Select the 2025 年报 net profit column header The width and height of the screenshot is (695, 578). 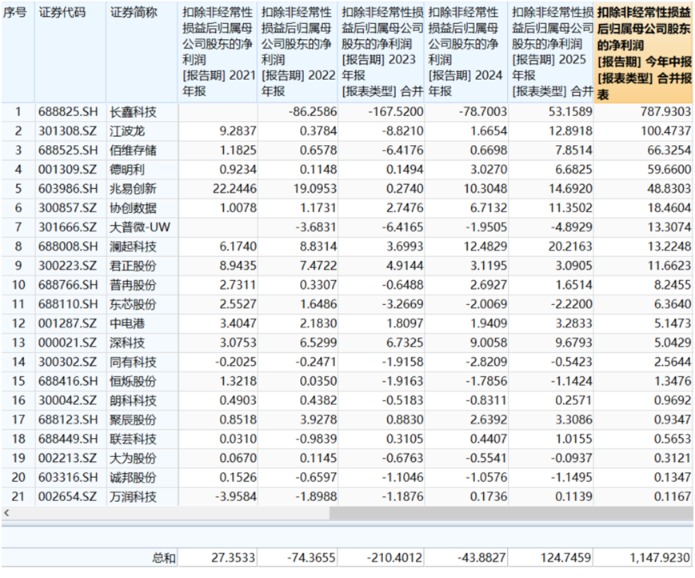pos(551,51)
